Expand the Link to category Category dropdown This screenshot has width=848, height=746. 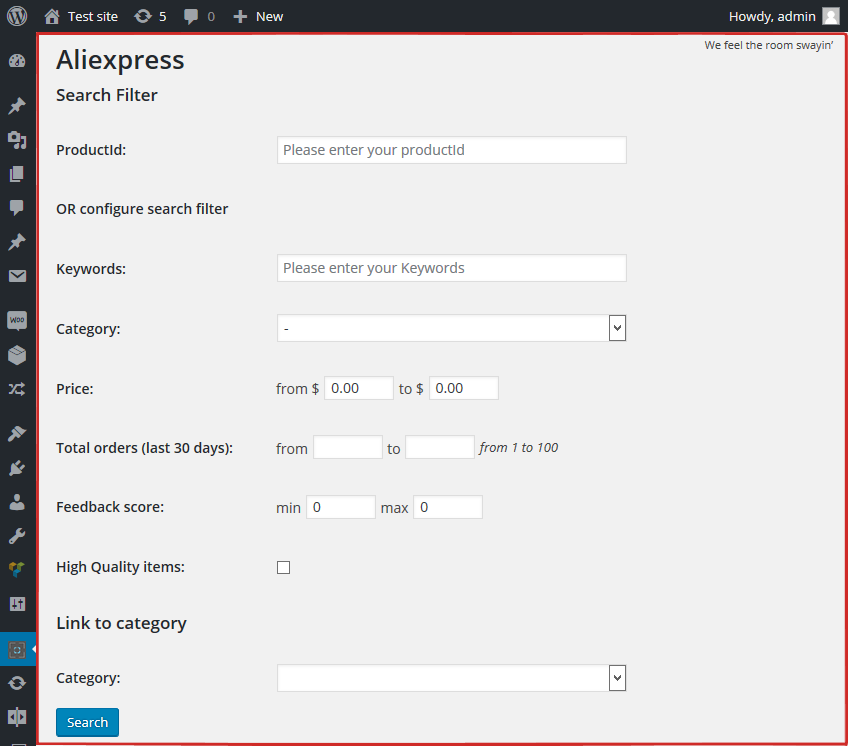click(x=452, y=678)
